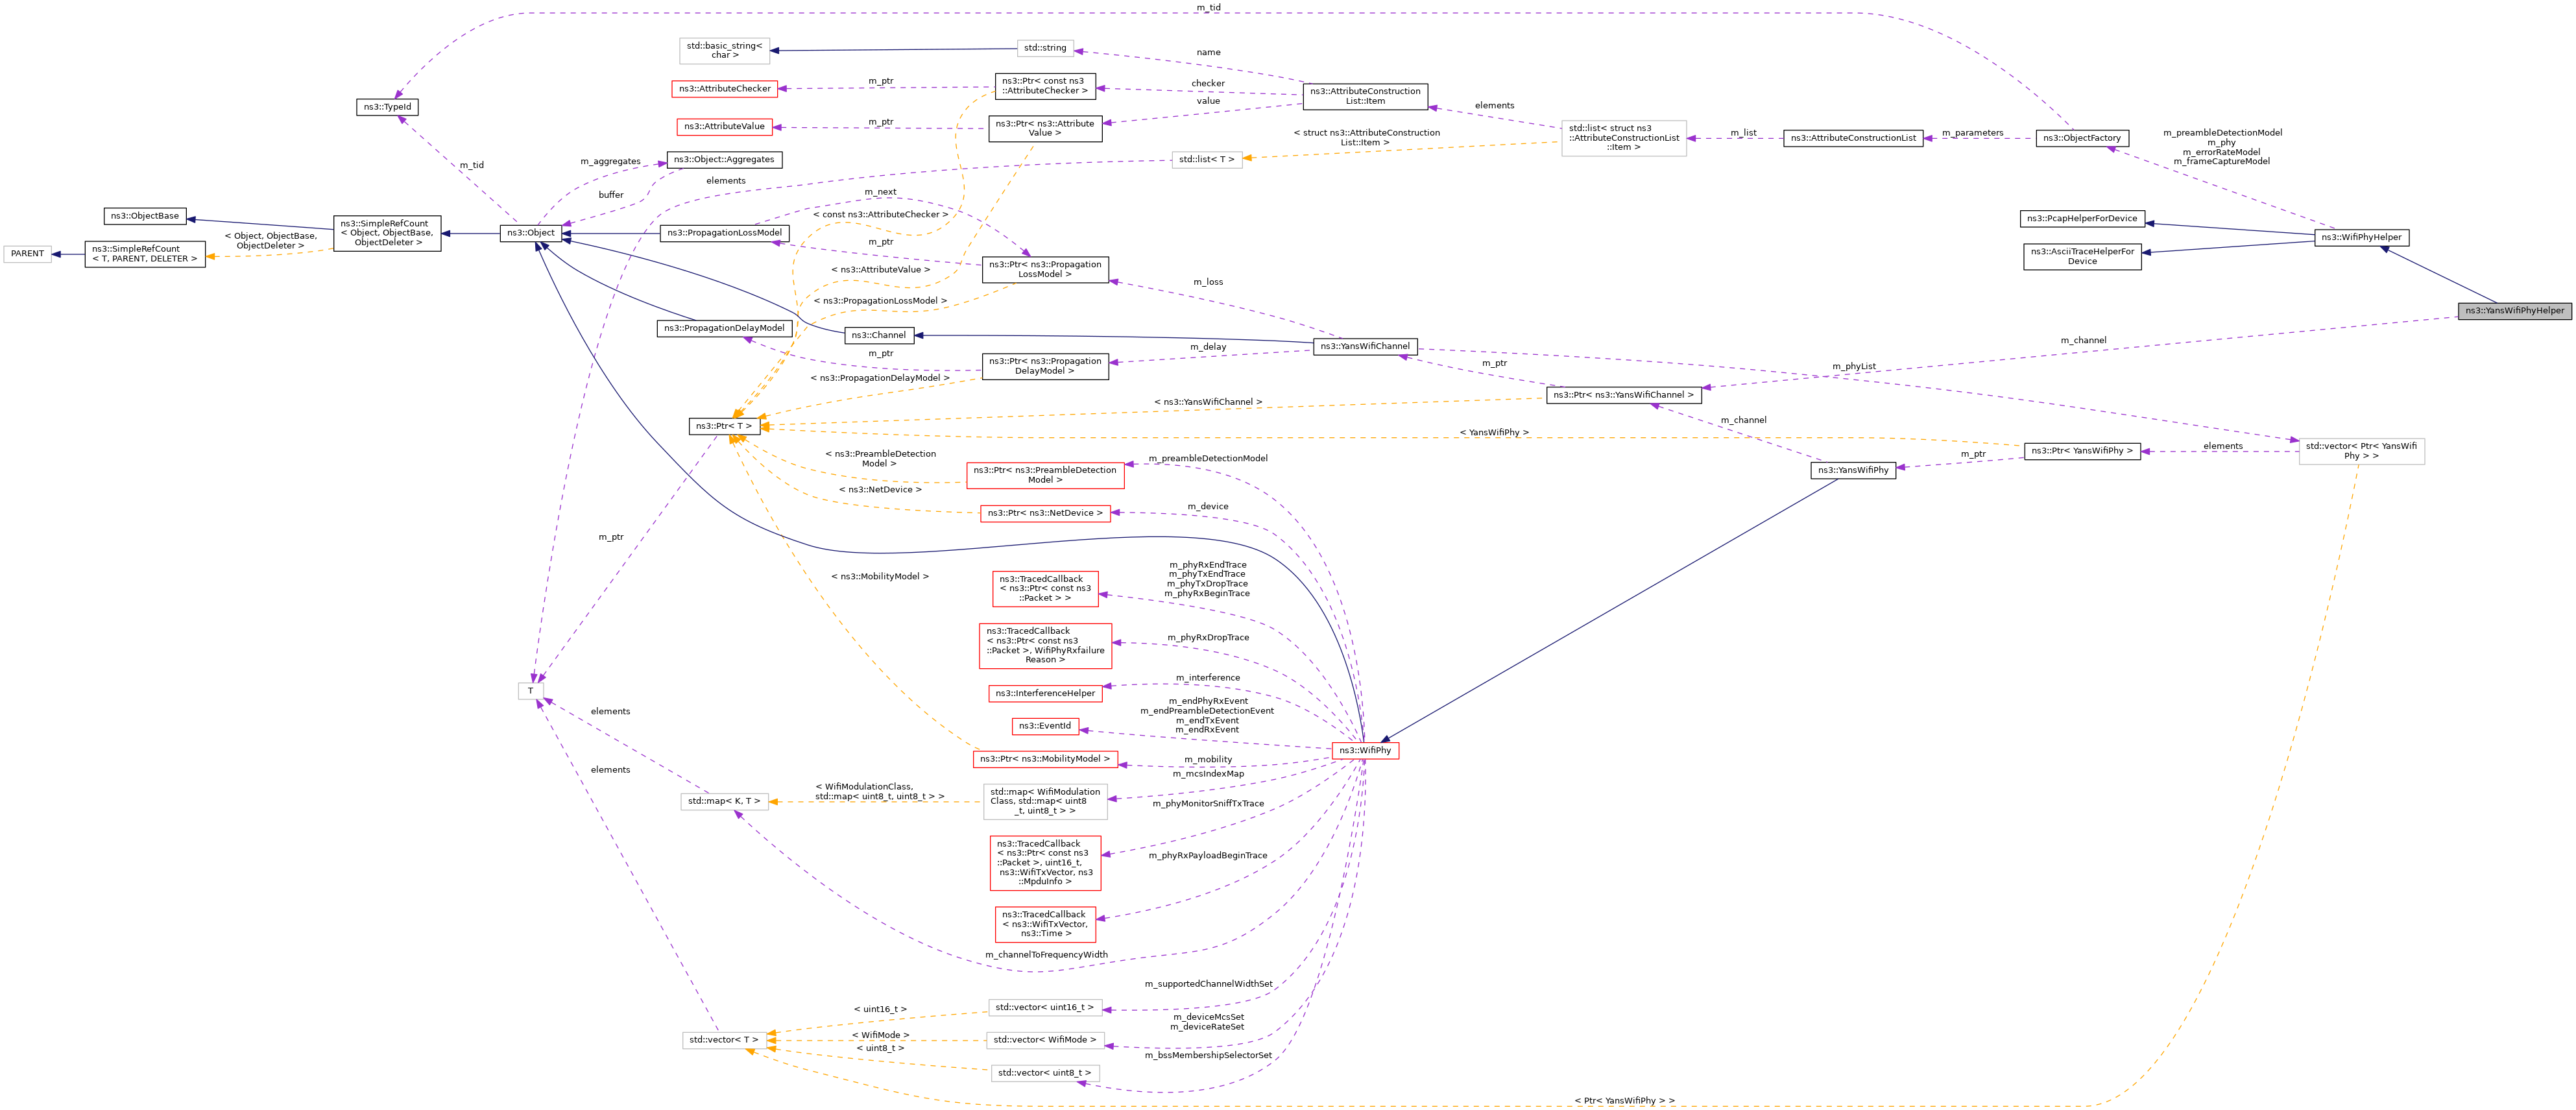Select the ns3::Ptr< T > node

[x=724, y=427]
